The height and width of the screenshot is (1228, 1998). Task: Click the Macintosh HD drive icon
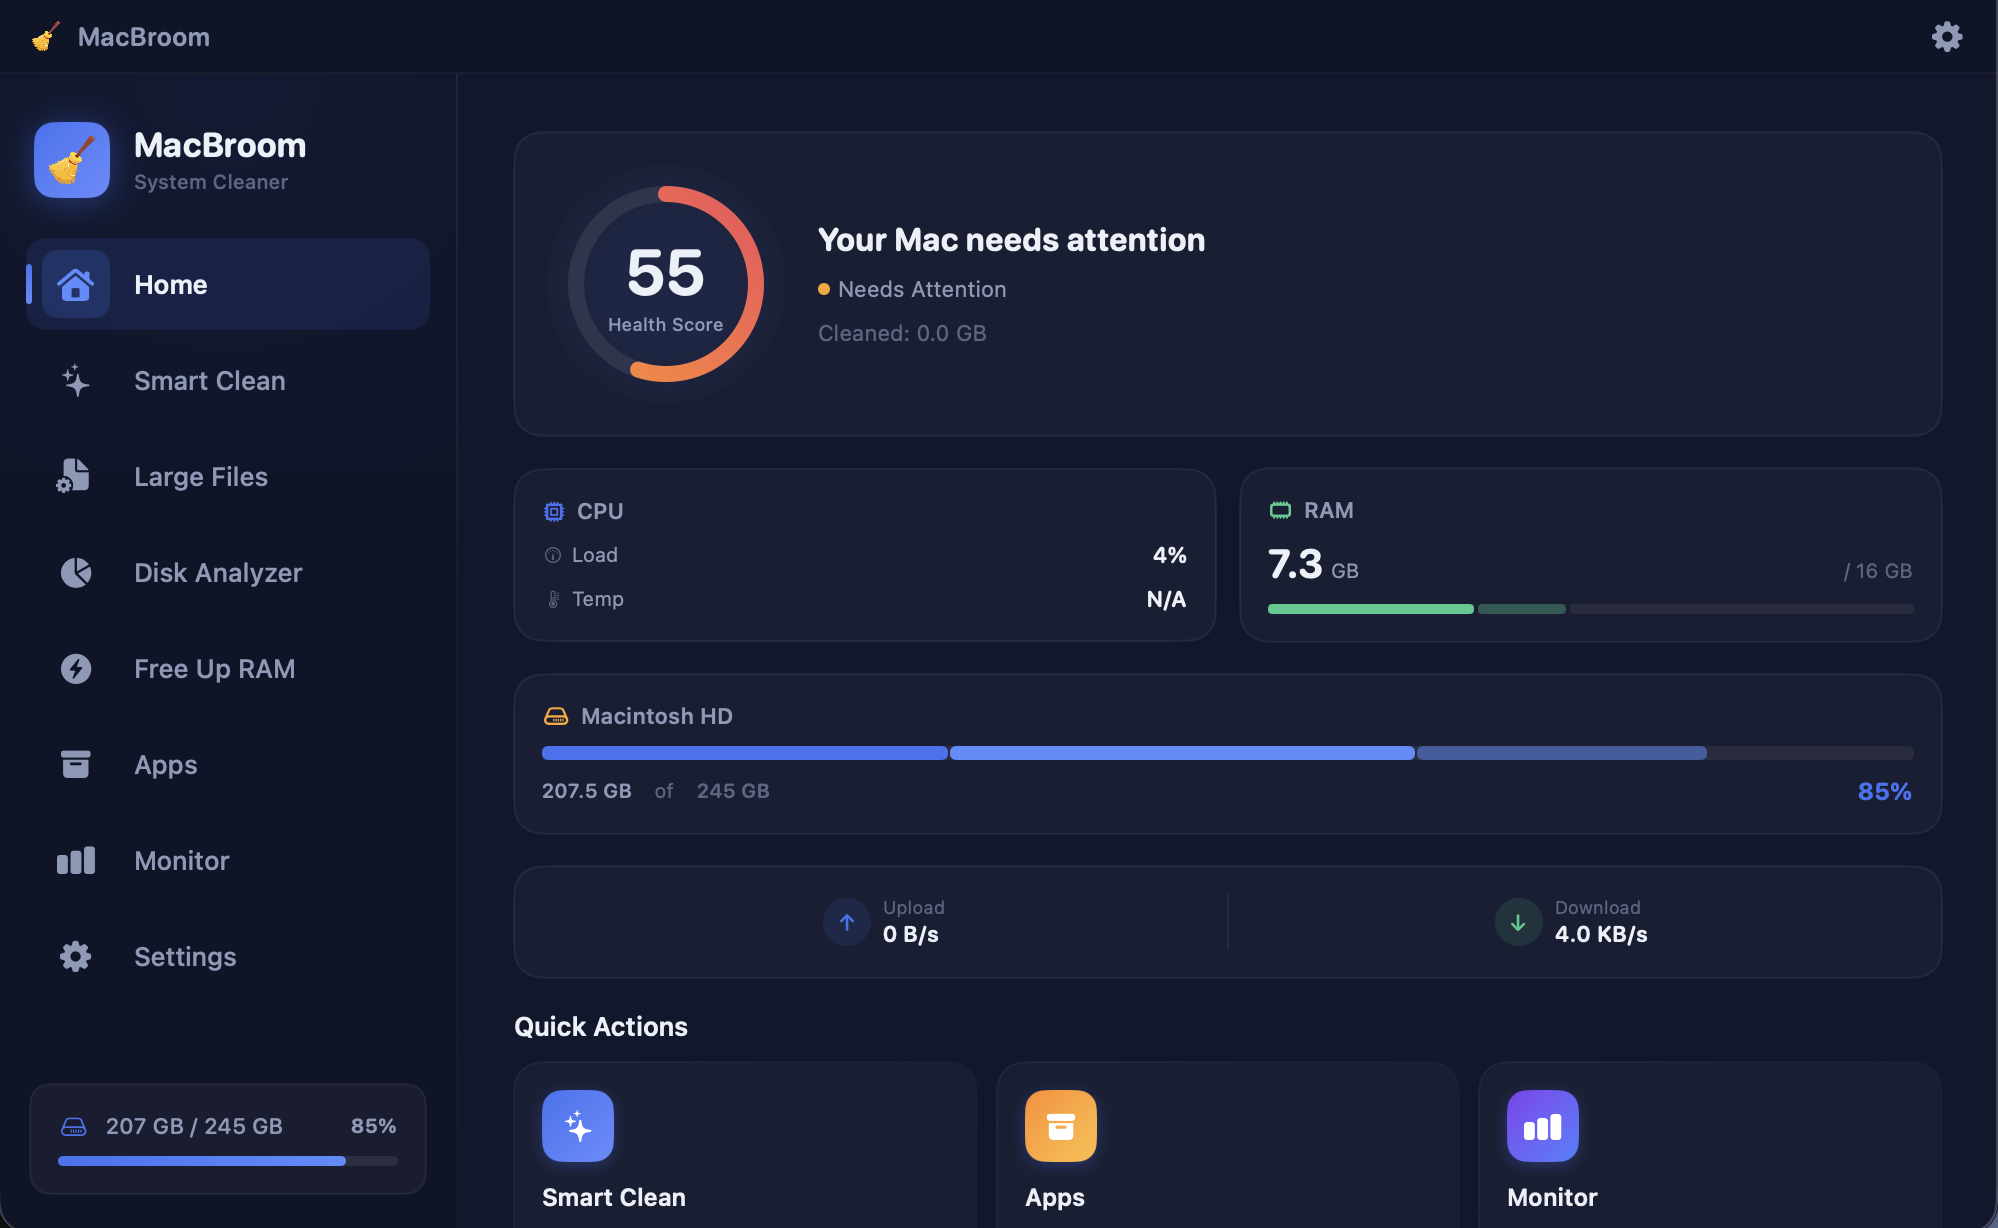click(x=556, y=716)
